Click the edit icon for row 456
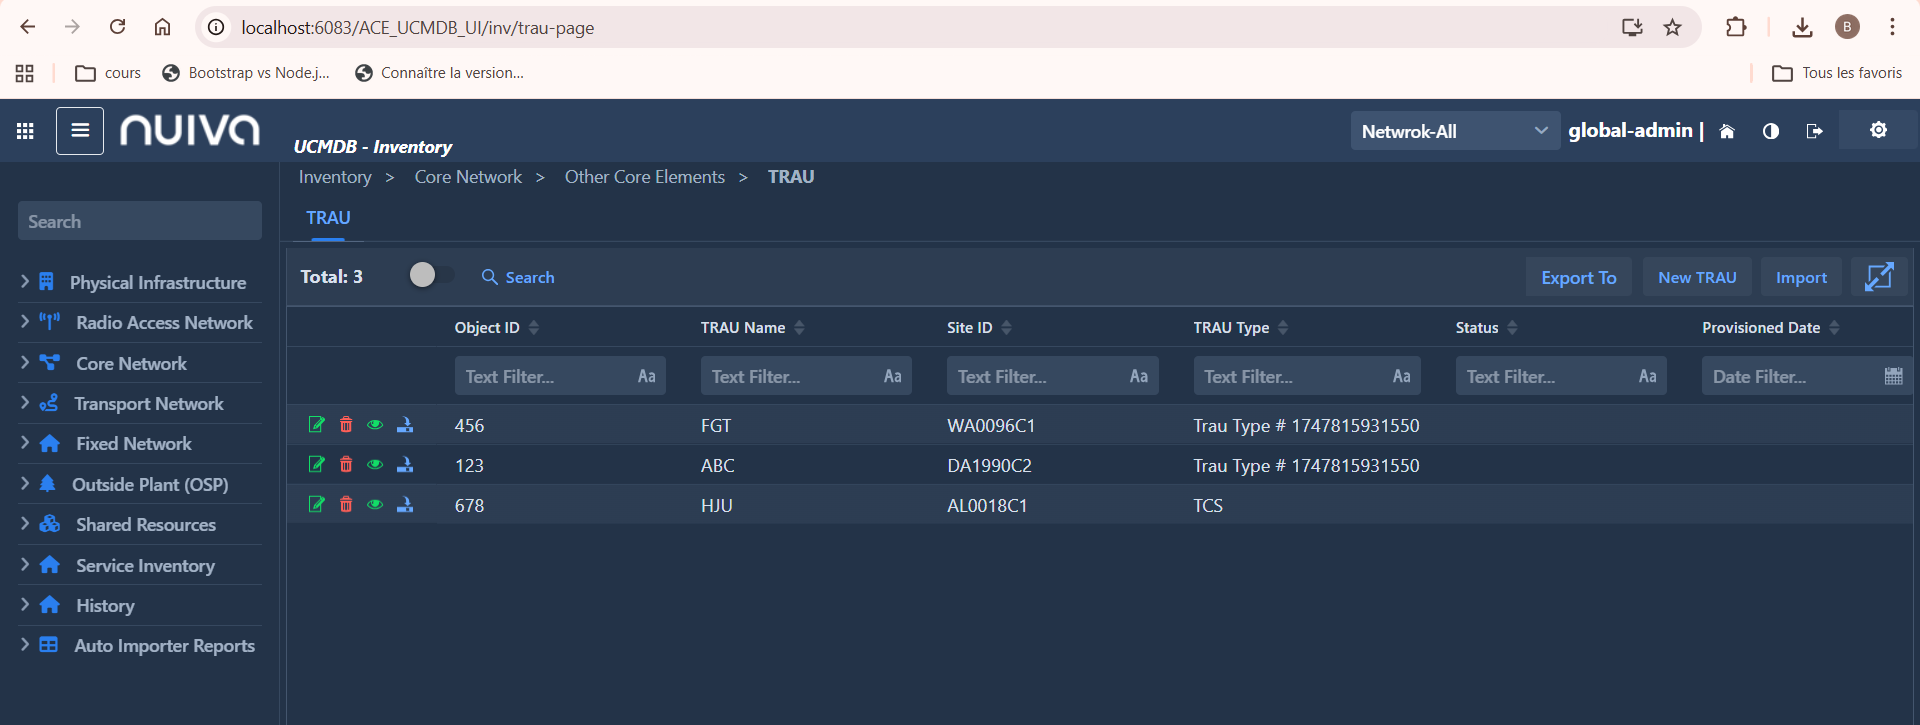This screenshot has width=1920, height=725. 316,425
